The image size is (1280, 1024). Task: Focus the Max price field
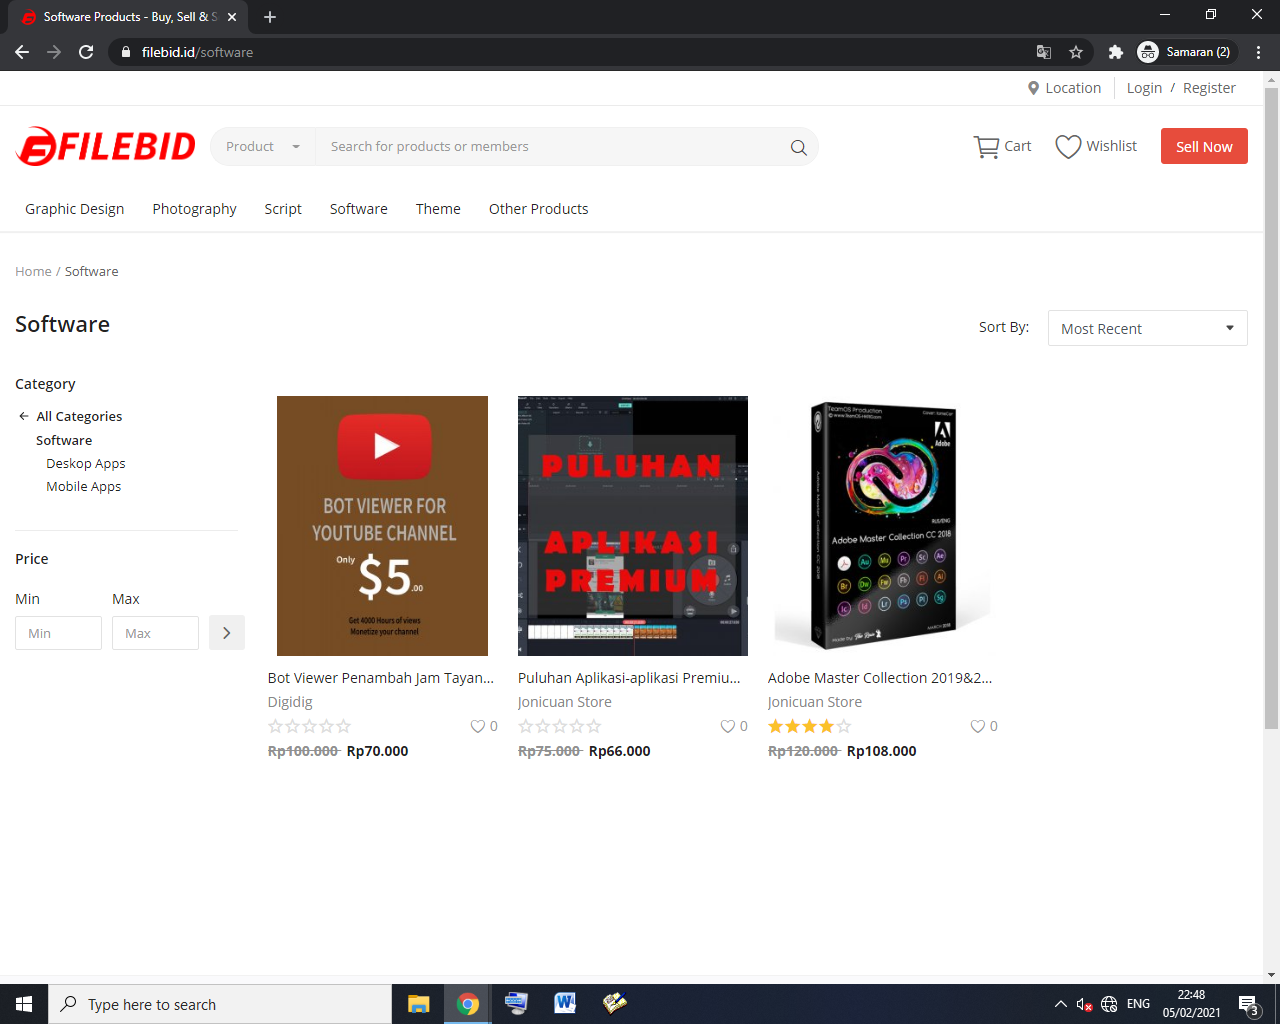point(156,633)
